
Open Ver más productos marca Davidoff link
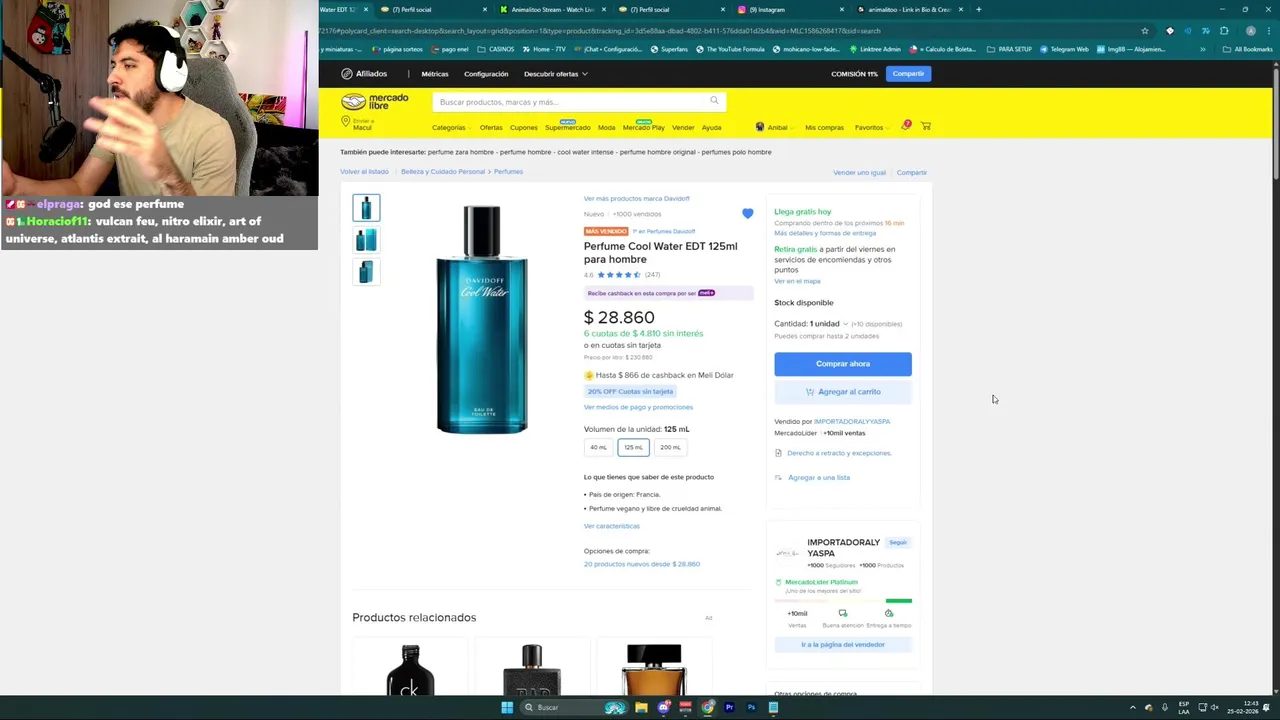click(x=637, y=199)
